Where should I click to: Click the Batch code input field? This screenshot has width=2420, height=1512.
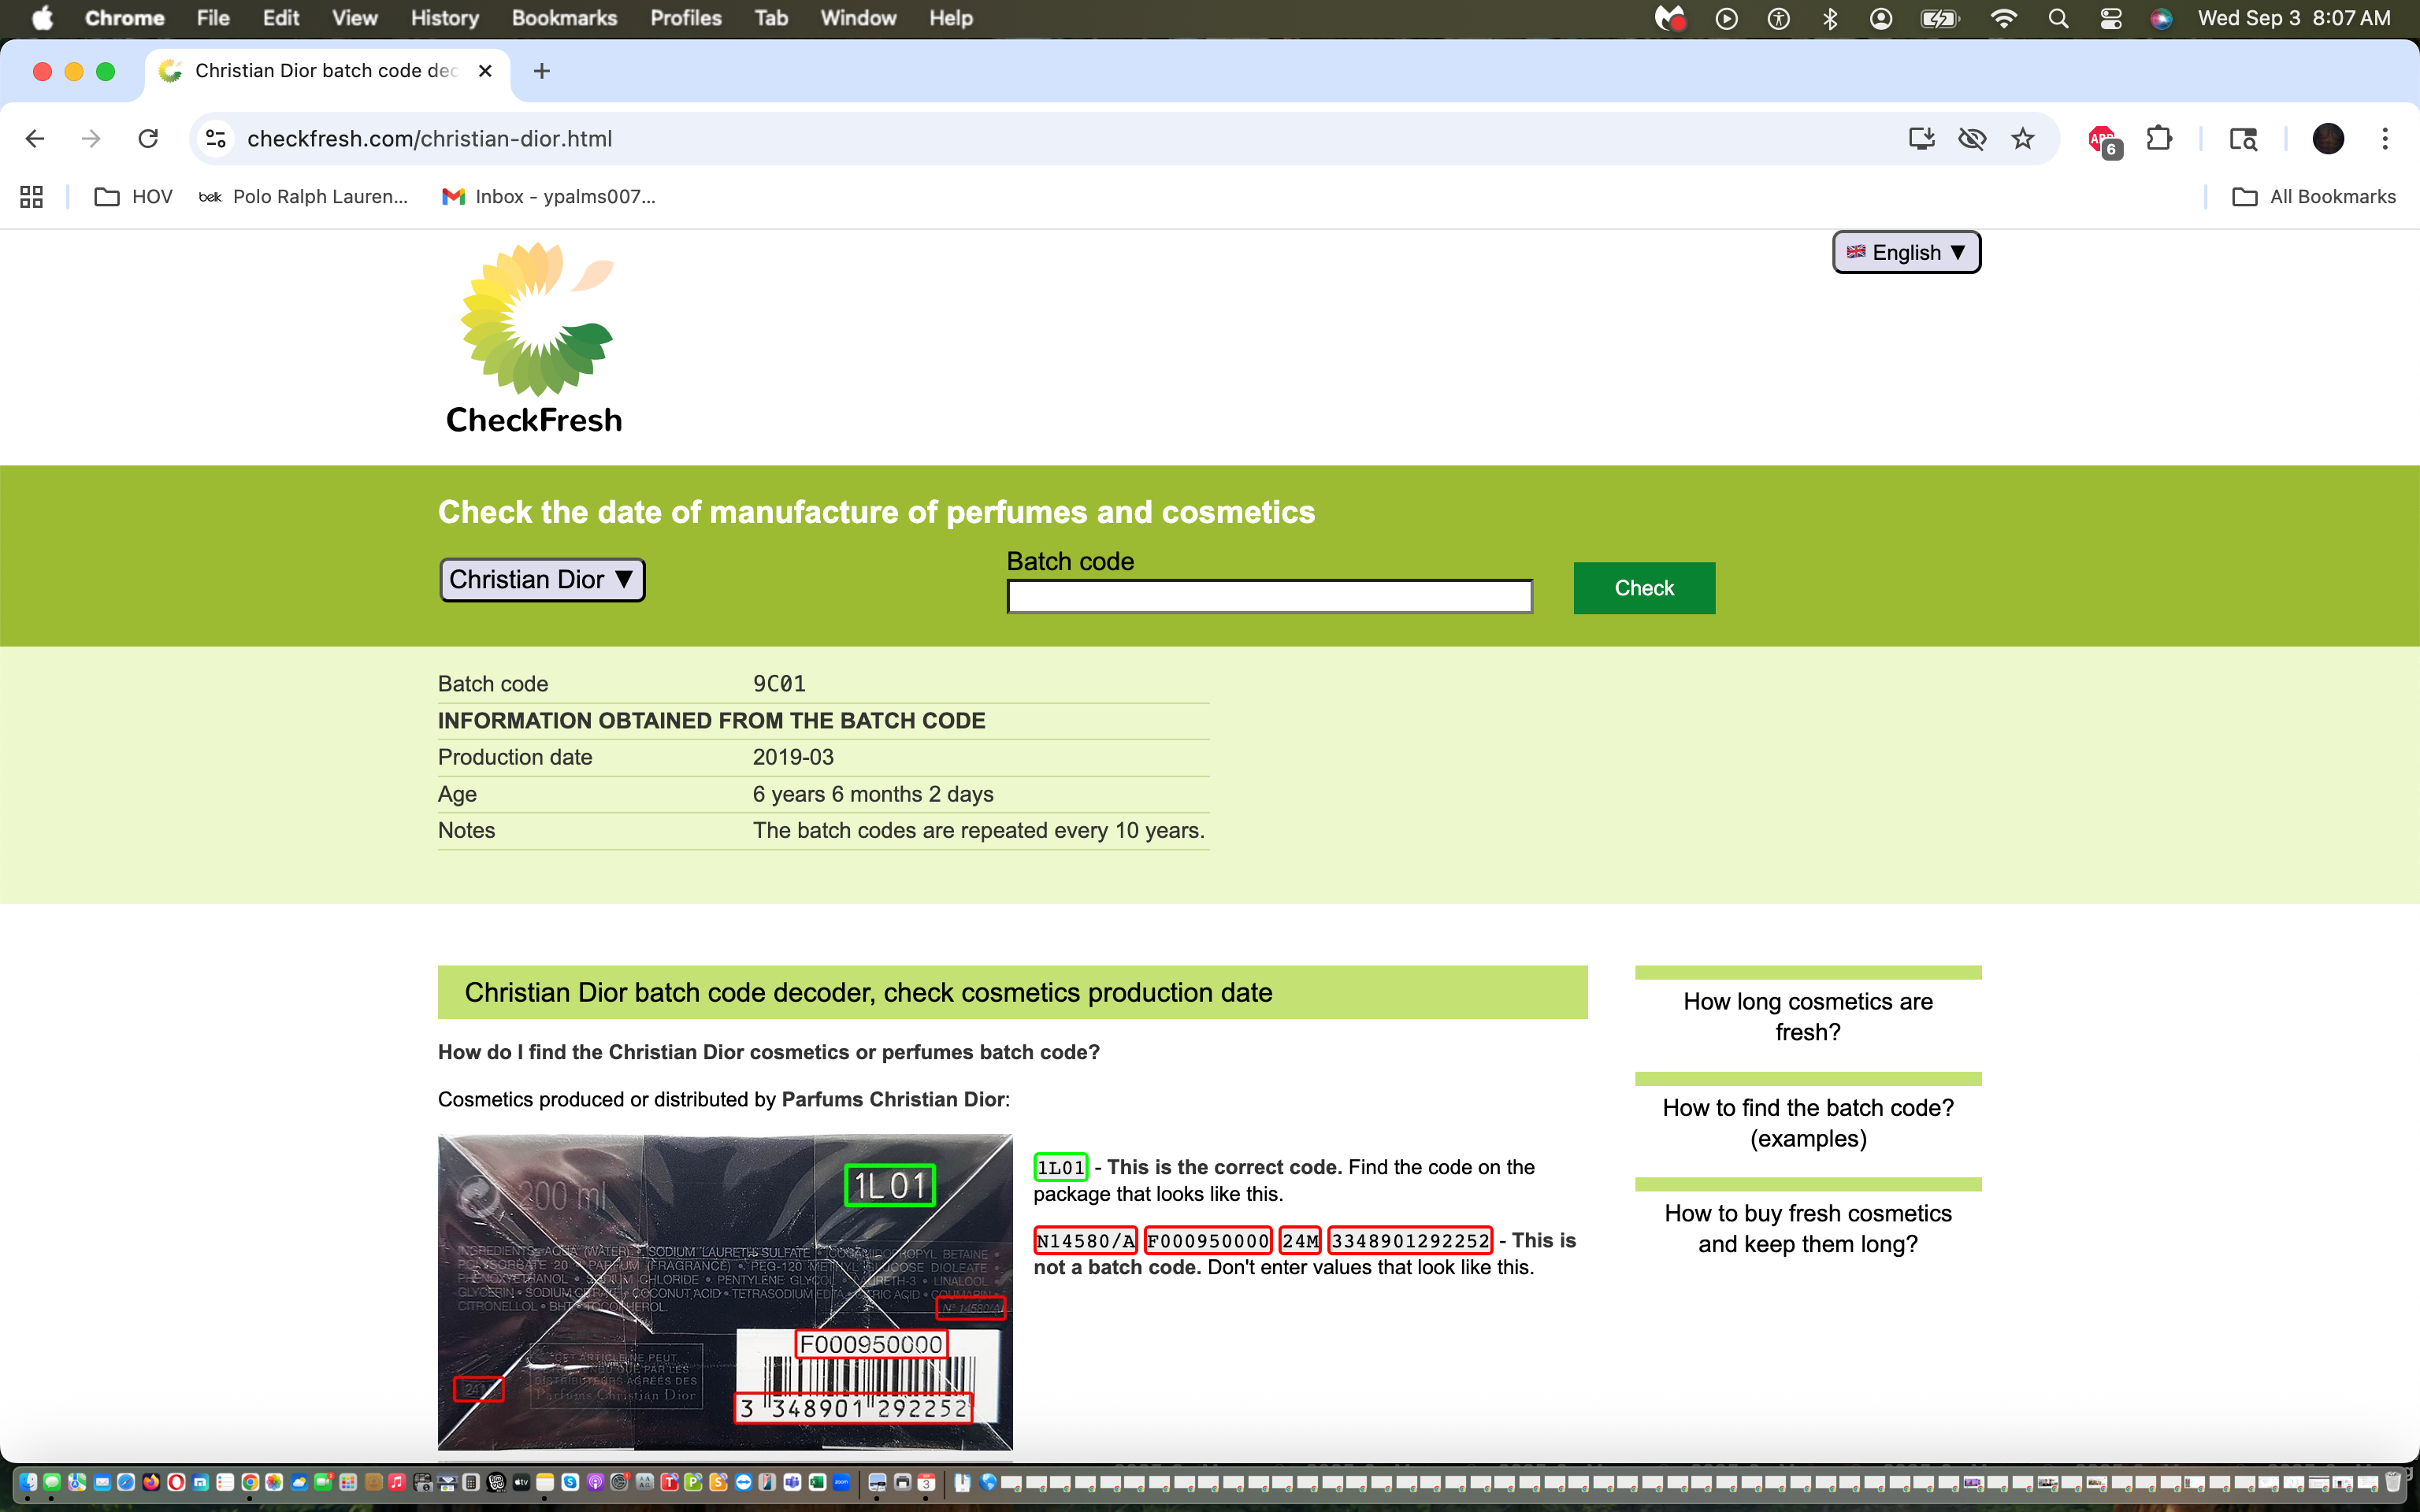[1269, 597]
